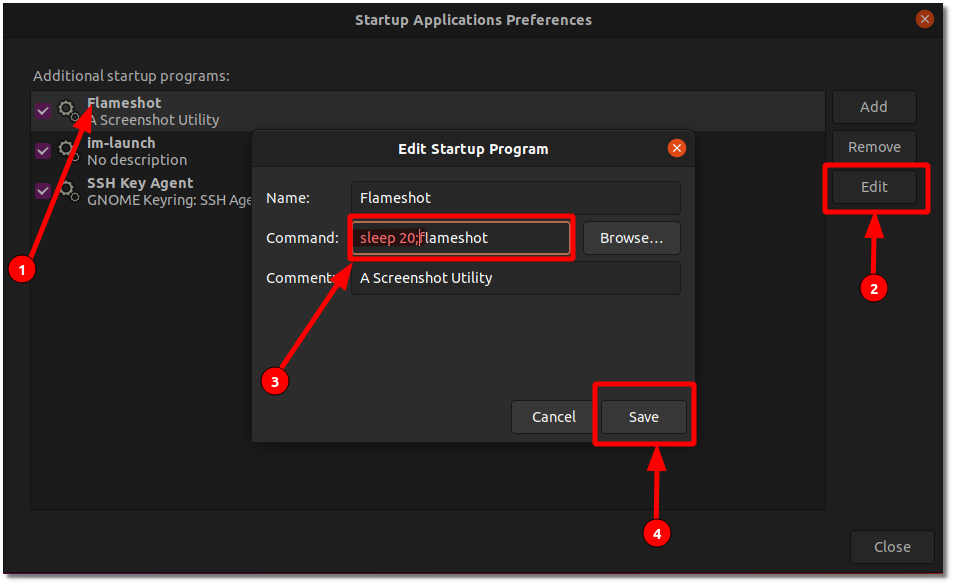Toggle the im-launch startup checkbox
954x585 pixels.
(43, 151)
